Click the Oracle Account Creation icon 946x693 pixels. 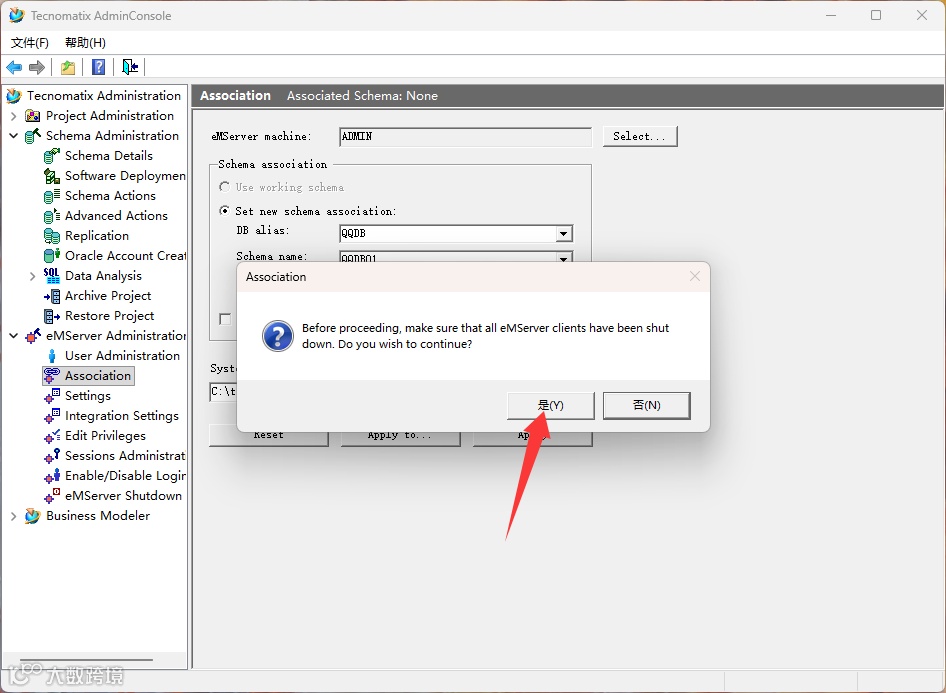[52, 256]
